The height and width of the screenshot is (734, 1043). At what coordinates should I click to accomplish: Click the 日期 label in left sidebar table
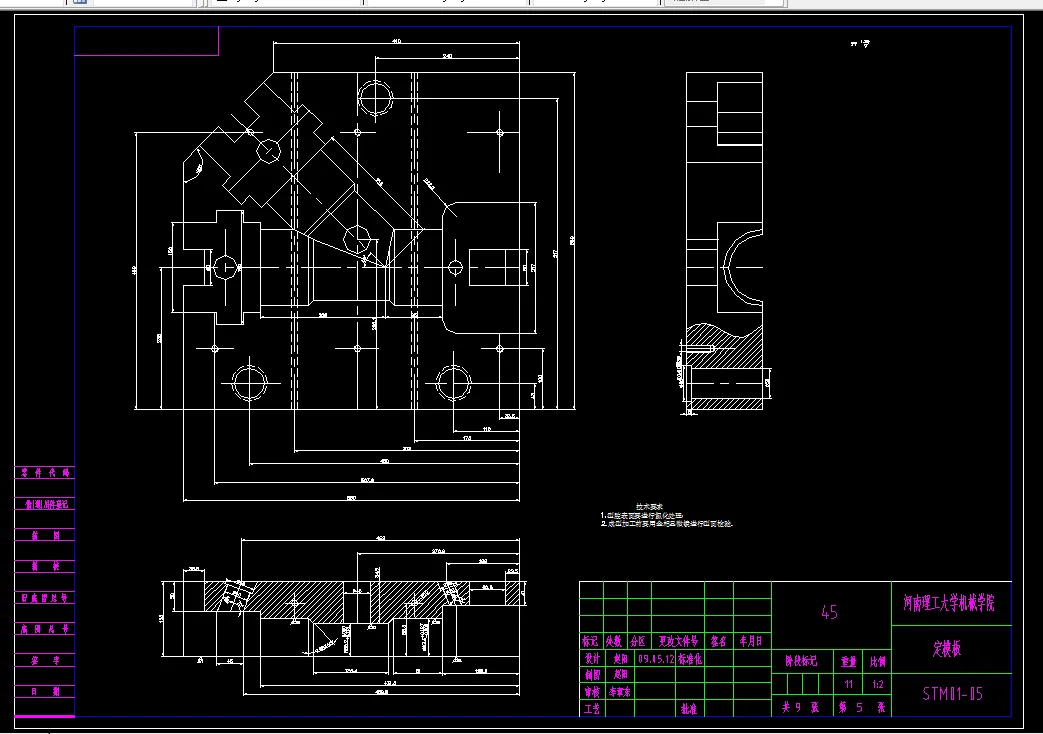(x=45, y=691)
